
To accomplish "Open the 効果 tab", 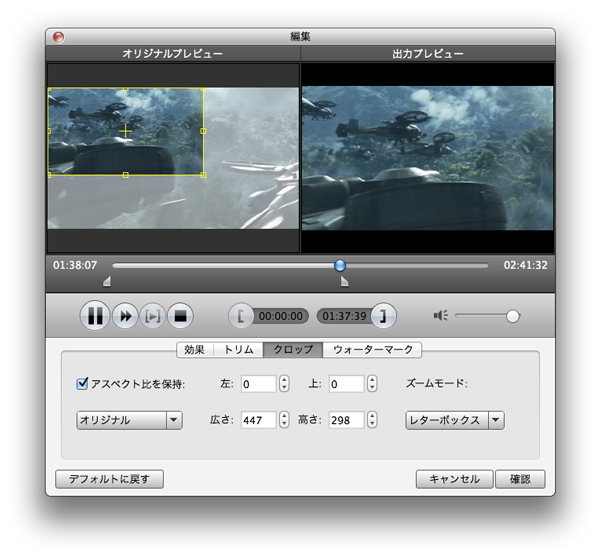I will tap(195, 350).
